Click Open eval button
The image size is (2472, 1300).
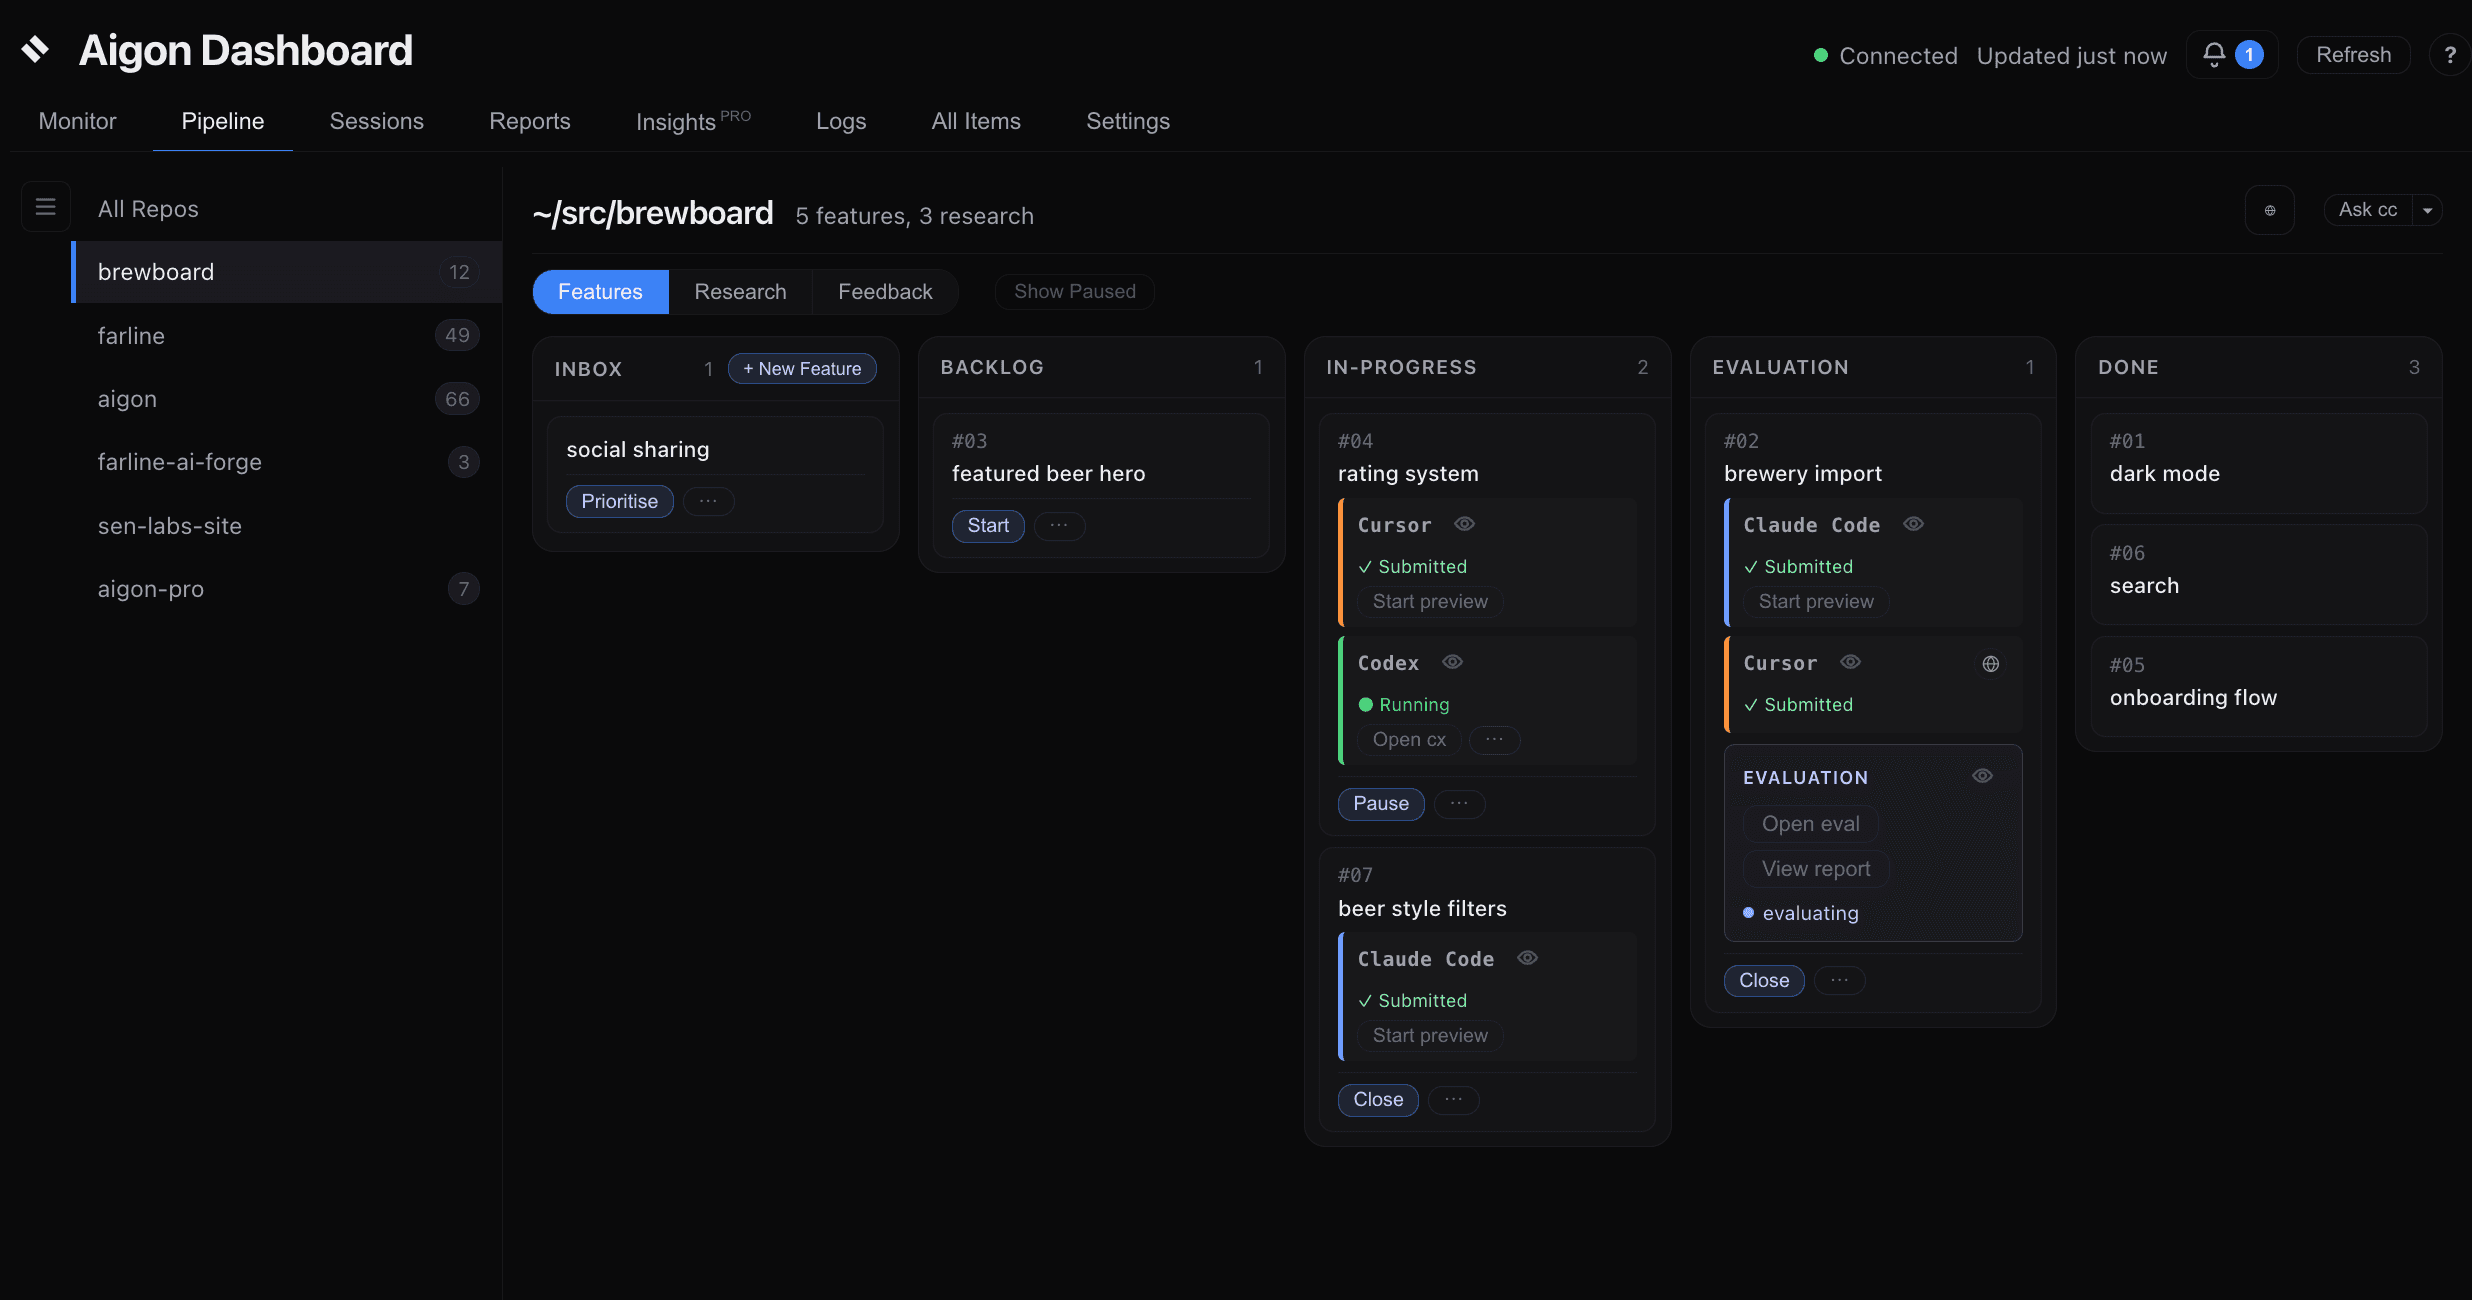point(1811,824)
